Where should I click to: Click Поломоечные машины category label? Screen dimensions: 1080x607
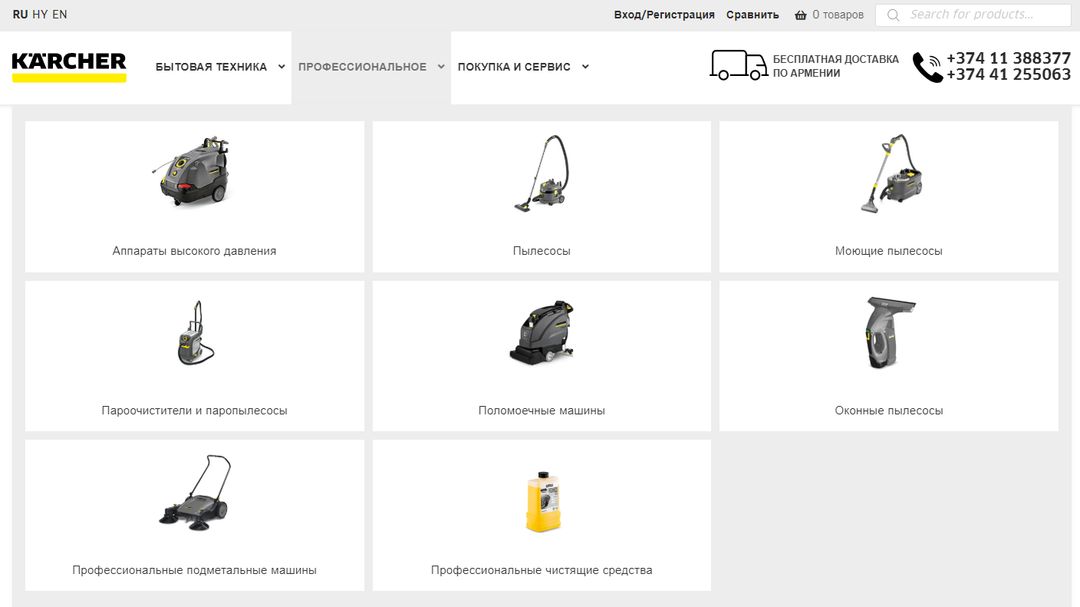[x=541, y=411]
